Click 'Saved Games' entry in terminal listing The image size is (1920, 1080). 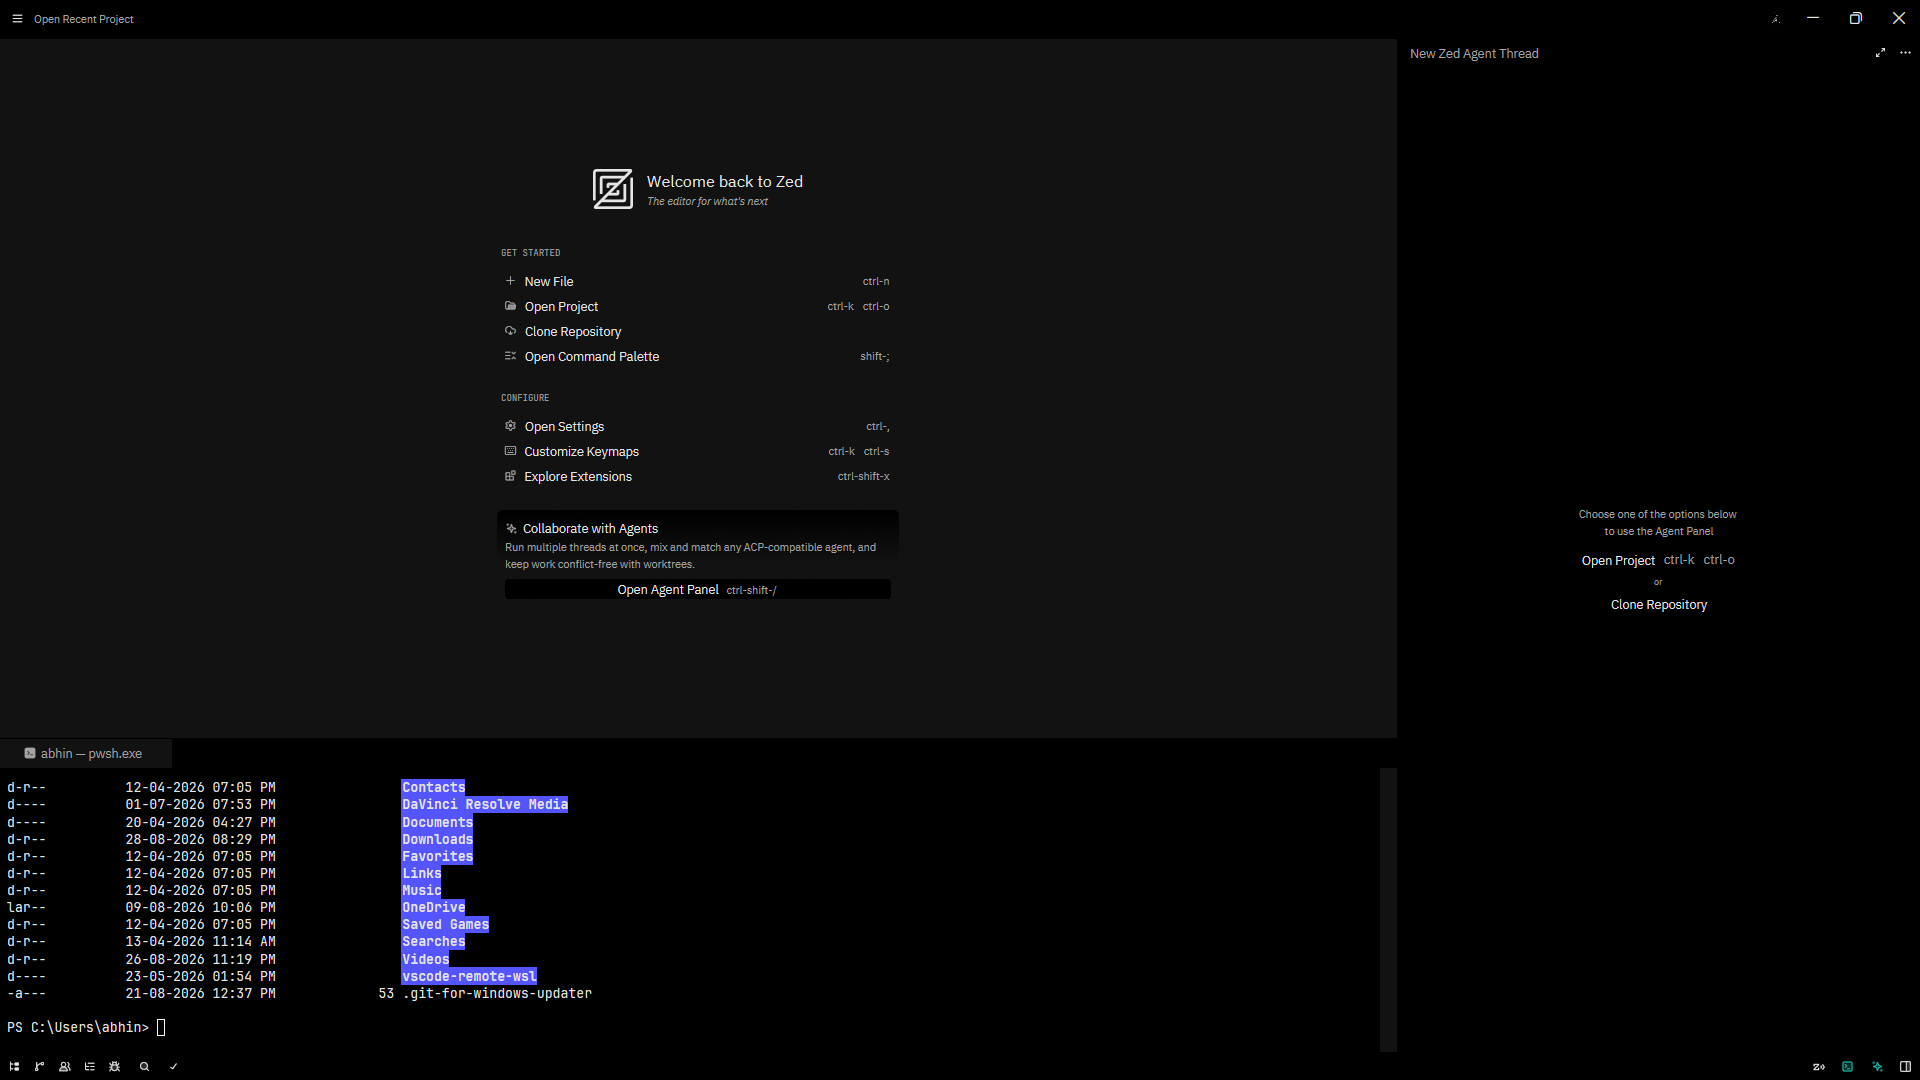click(446, 925)
